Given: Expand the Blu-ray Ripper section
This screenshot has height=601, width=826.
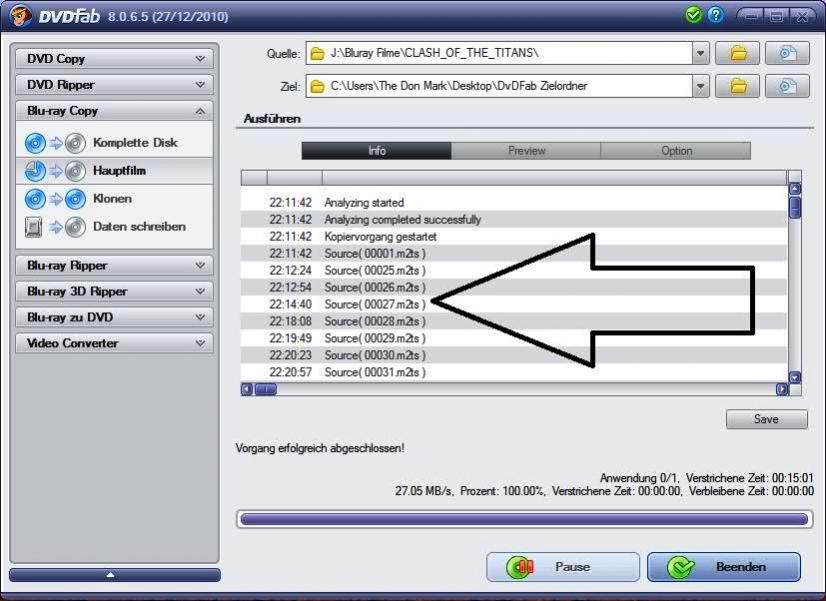Looking at the screenshot, I should tap(114, 265).
